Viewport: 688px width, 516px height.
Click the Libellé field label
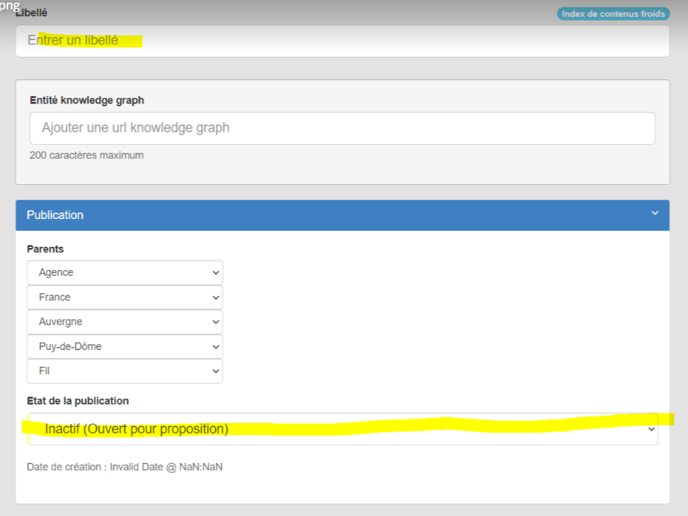[x=31, y=13]
